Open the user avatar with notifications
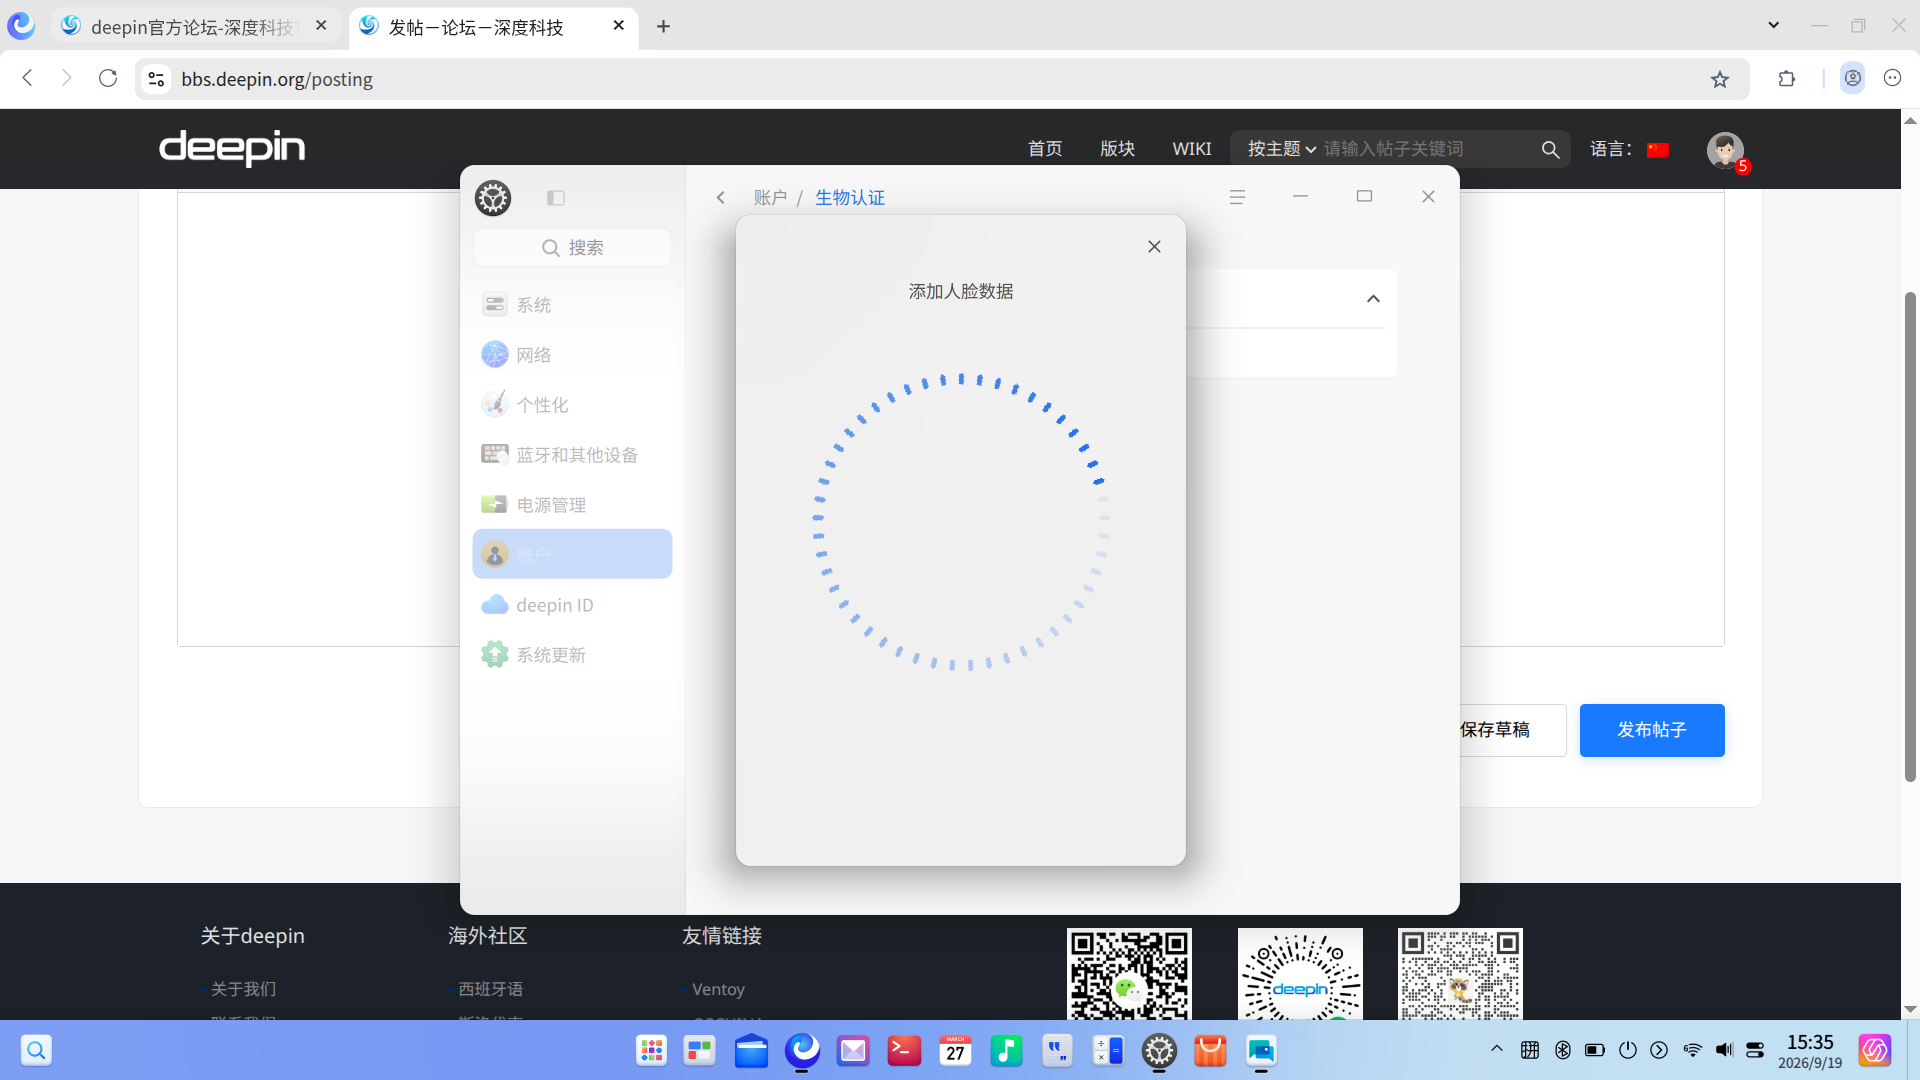Viewport: 1920px width, 1080px height. click(x=1725, y=150)
